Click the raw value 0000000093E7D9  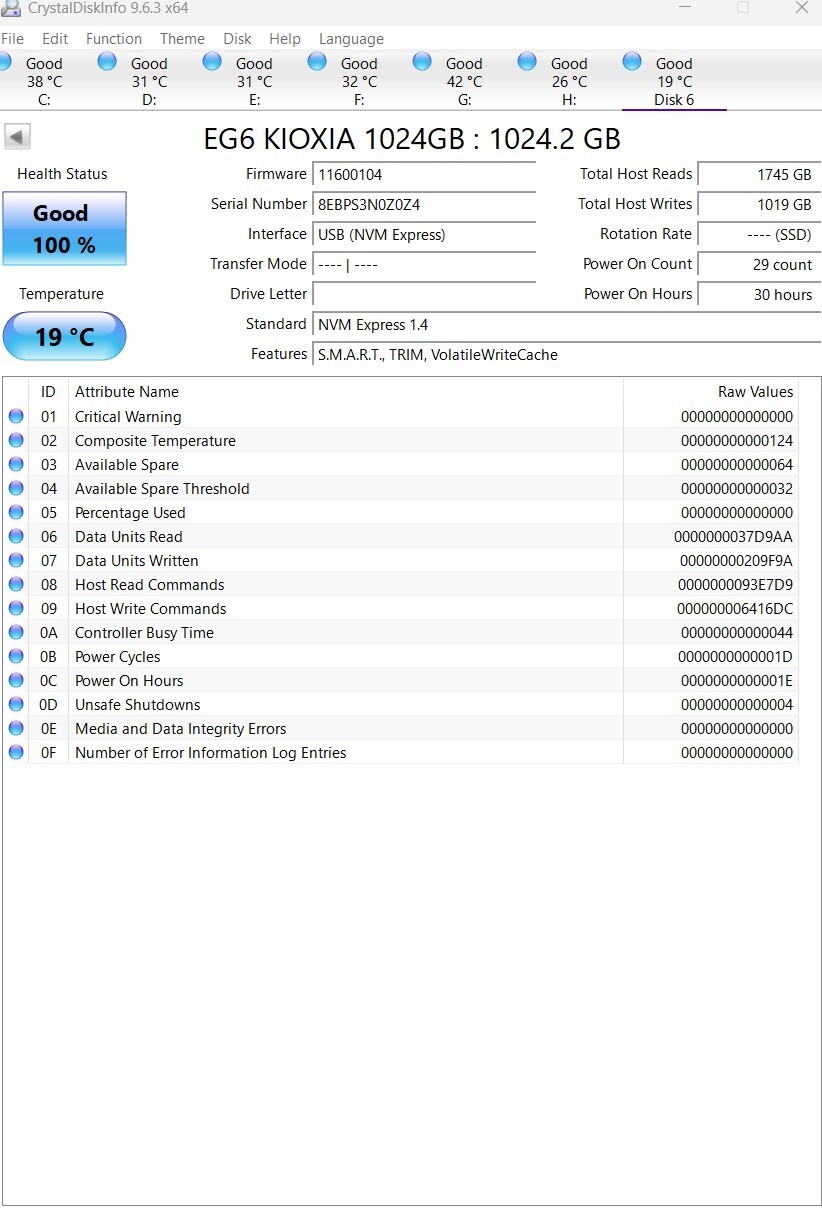[735, 585]
